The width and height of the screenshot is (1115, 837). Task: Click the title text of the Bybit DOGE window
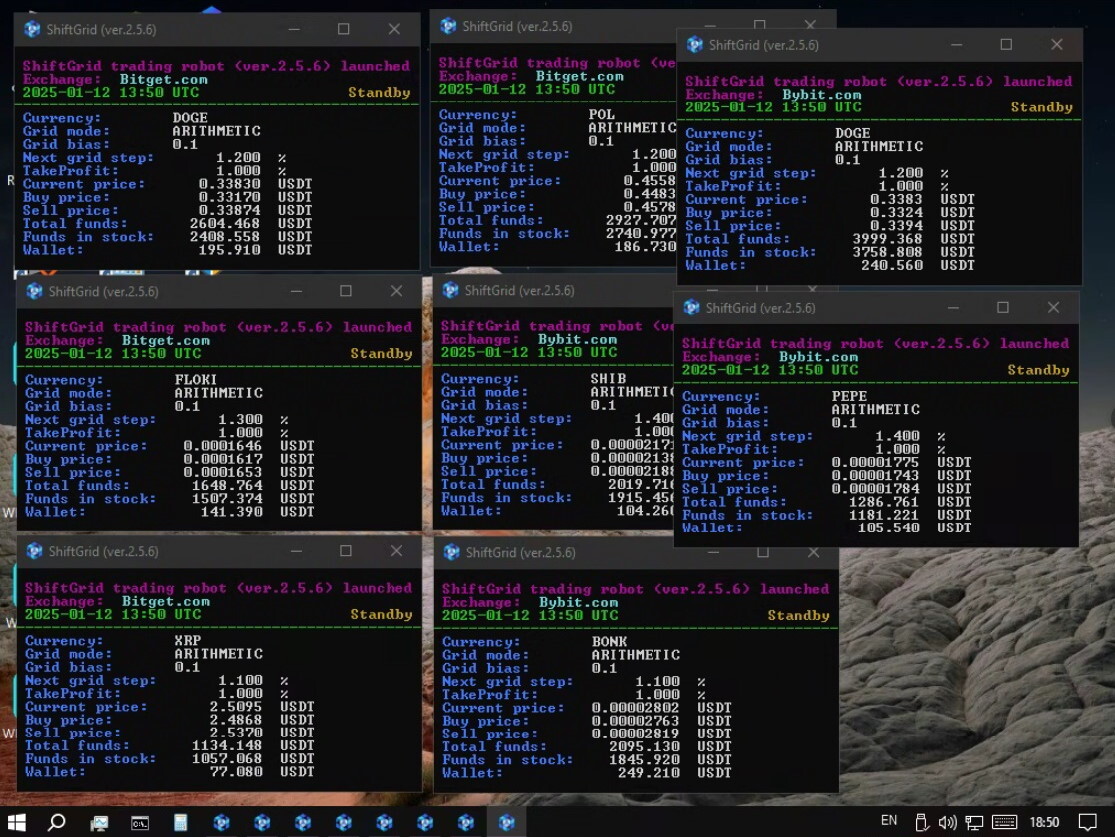764,46
